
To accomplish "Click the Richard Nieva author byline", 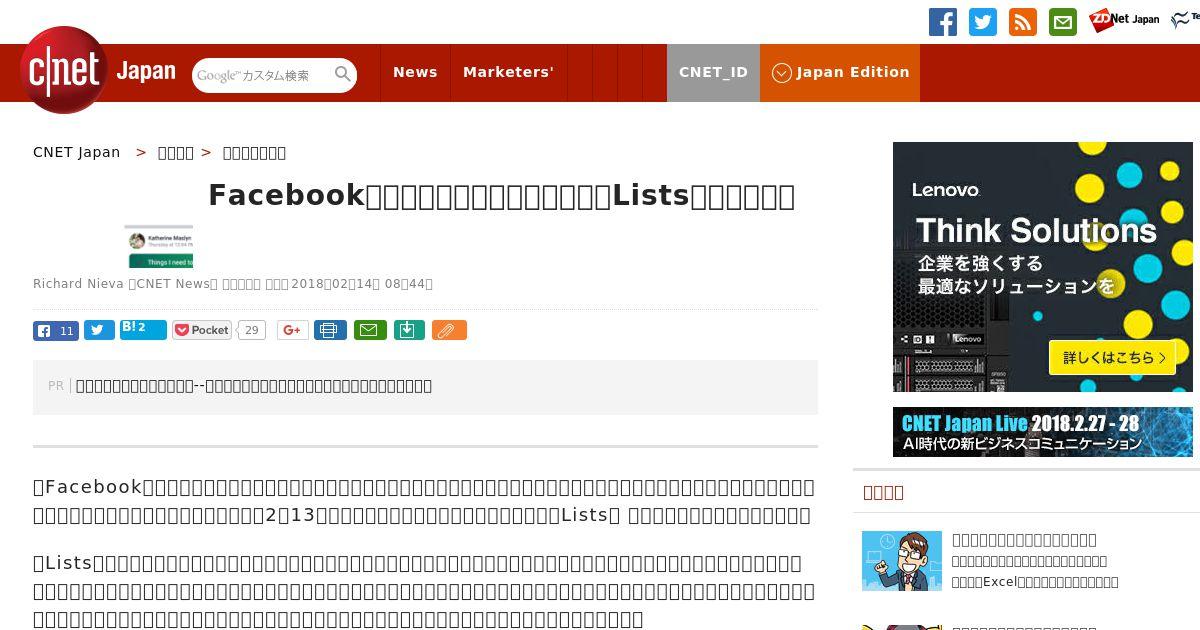I will (x=78, y=283).
